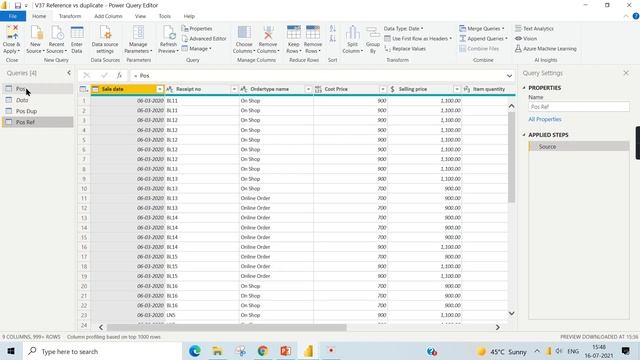Open the Help tab
Screen dimensions: 640x360
click(x=189, y=16)
